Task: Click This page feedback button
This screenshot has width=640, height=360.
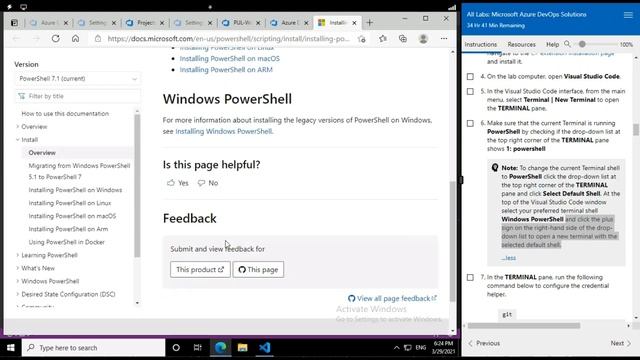Action: point(258,269)
